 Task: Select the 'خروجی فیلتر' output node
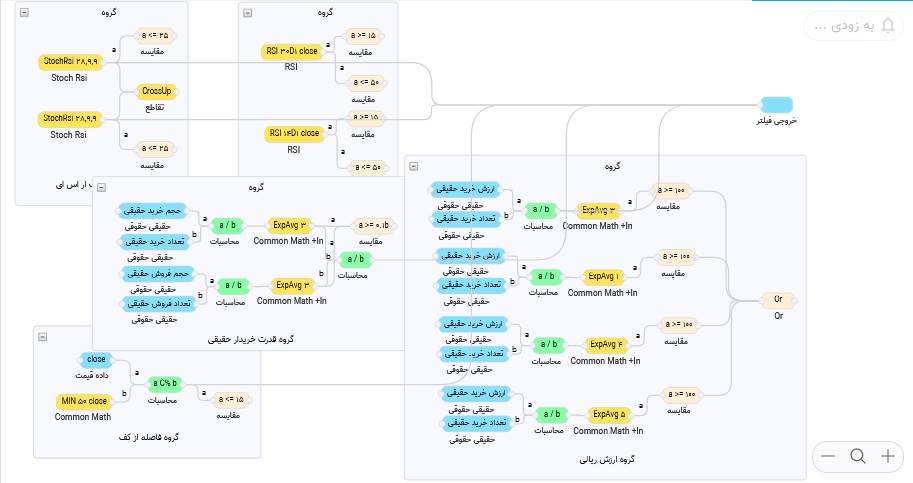(x=777, y=105)
